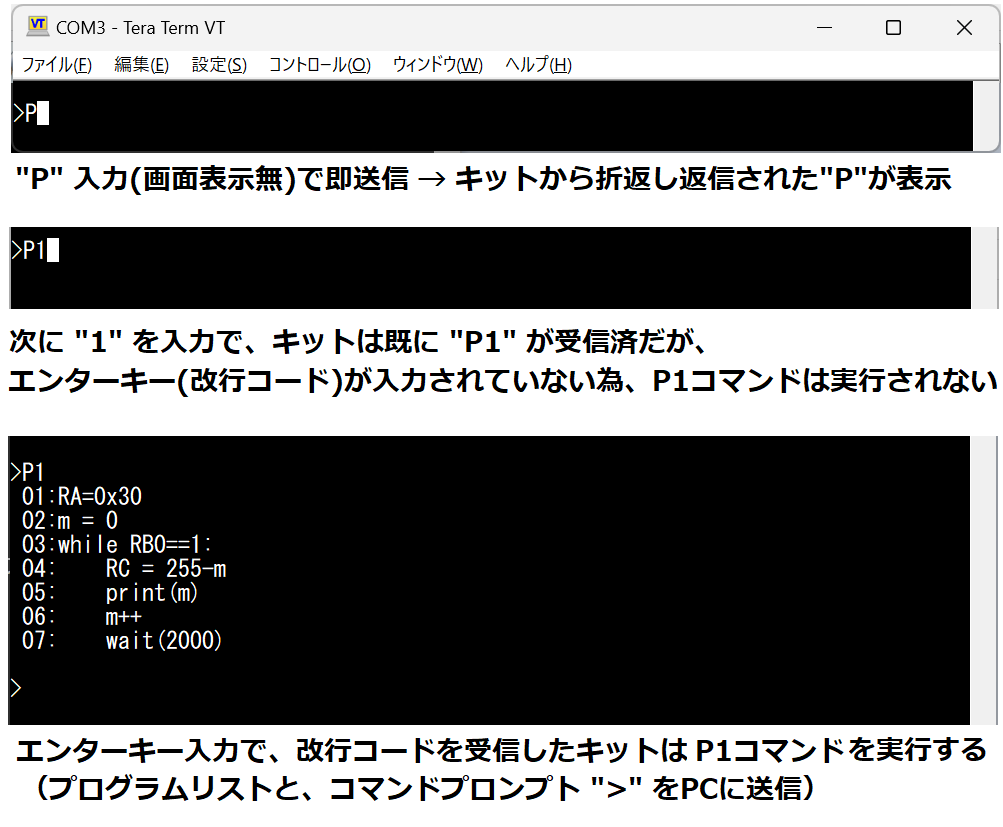
Task: Click the first terminal's vertical scrollbar
Action: pyautogui.click(x=986, y=116)
